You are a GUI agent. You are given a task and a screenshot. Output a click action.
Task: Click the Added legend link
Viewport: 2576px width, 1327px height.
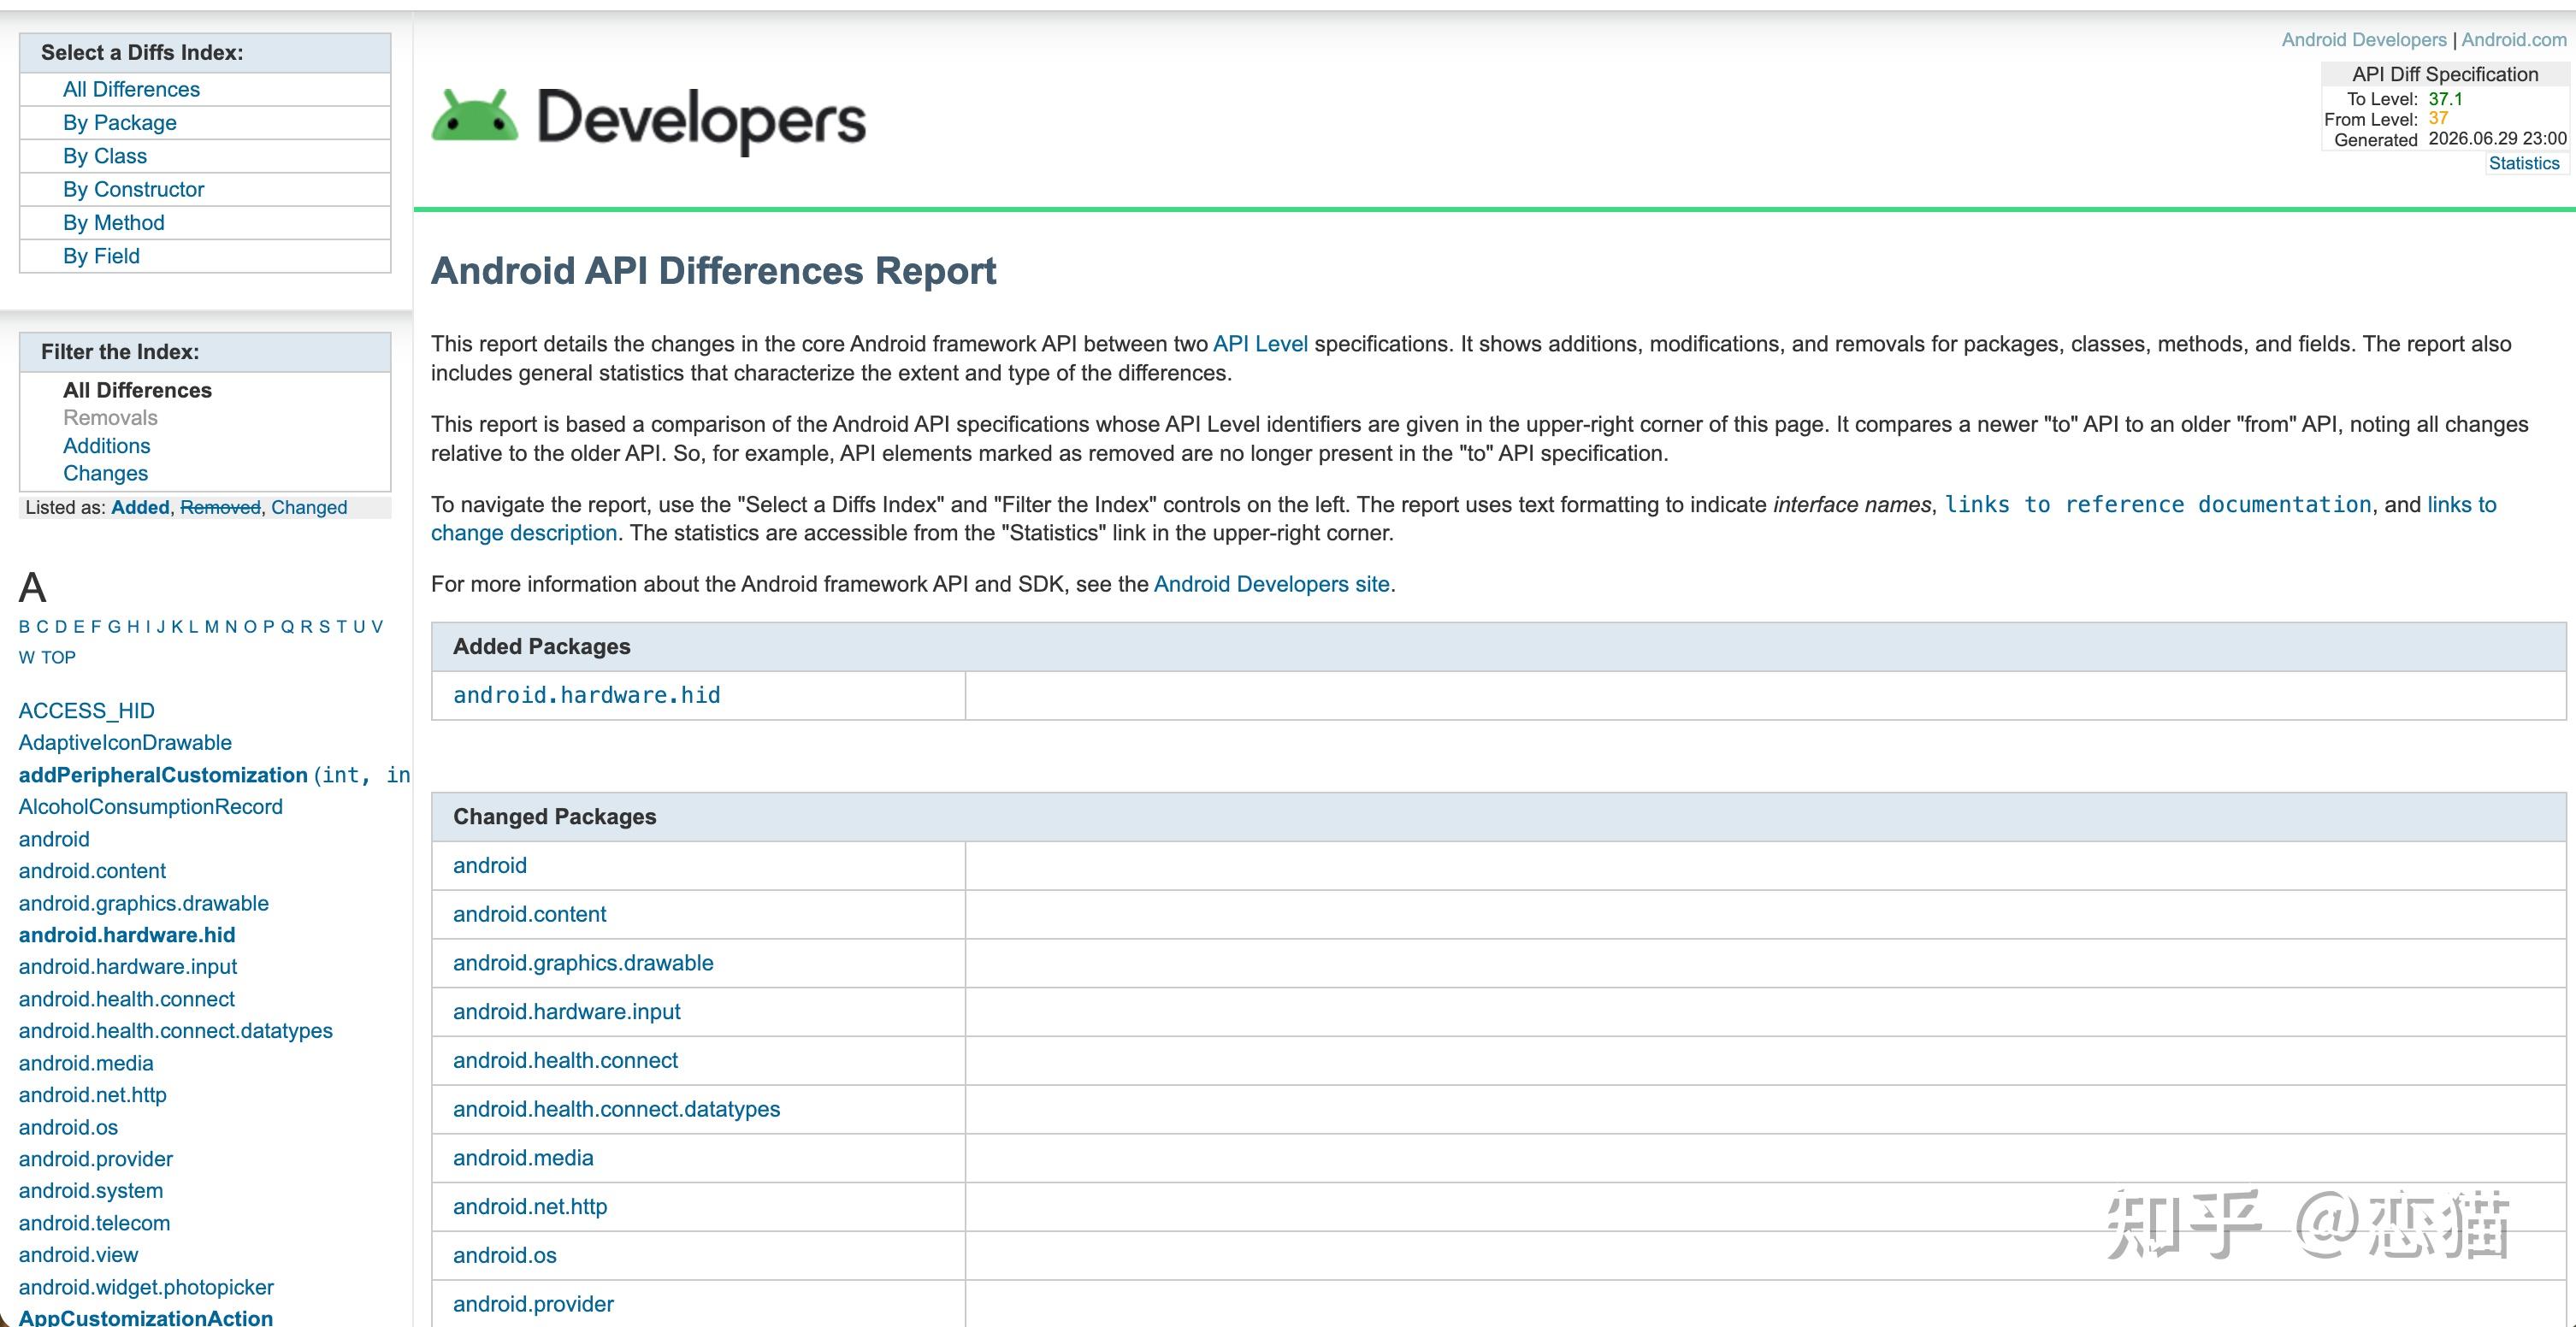[140, 507]
